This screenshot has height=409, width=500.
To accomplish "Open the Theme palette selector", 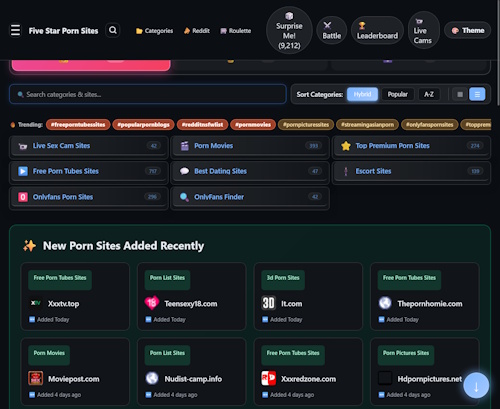I will click(x=468, y=30).
